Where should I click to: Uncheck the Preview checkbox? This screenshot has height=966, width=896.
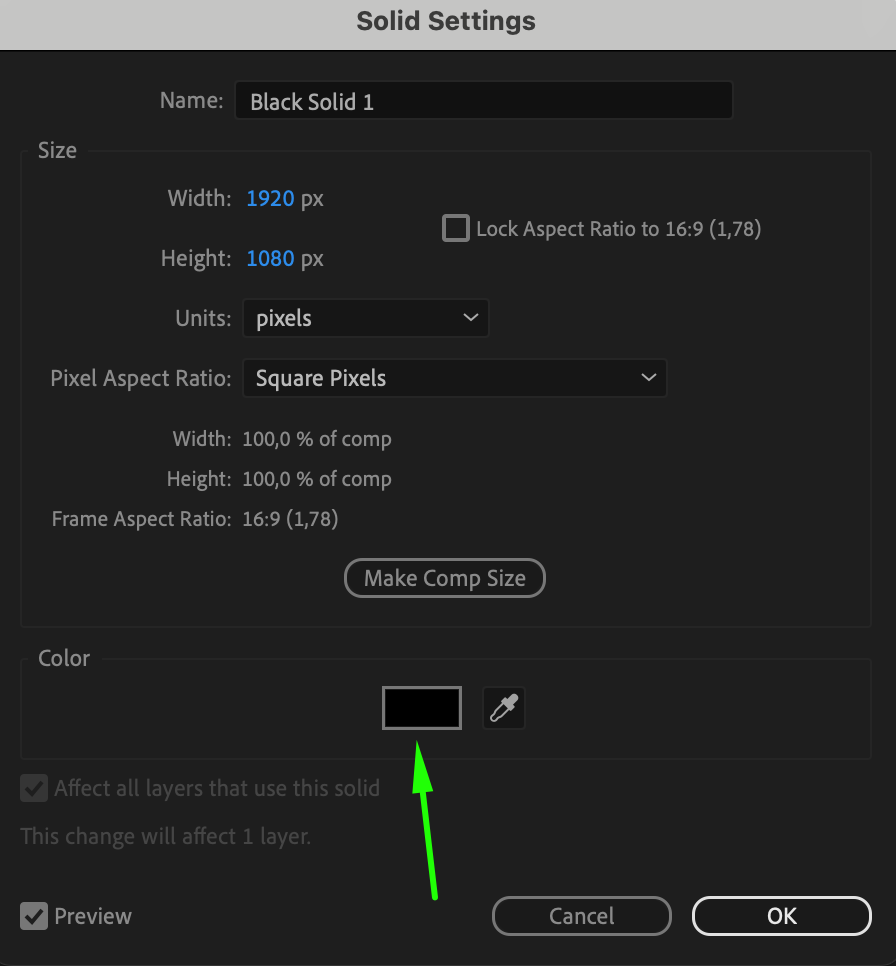35,916
